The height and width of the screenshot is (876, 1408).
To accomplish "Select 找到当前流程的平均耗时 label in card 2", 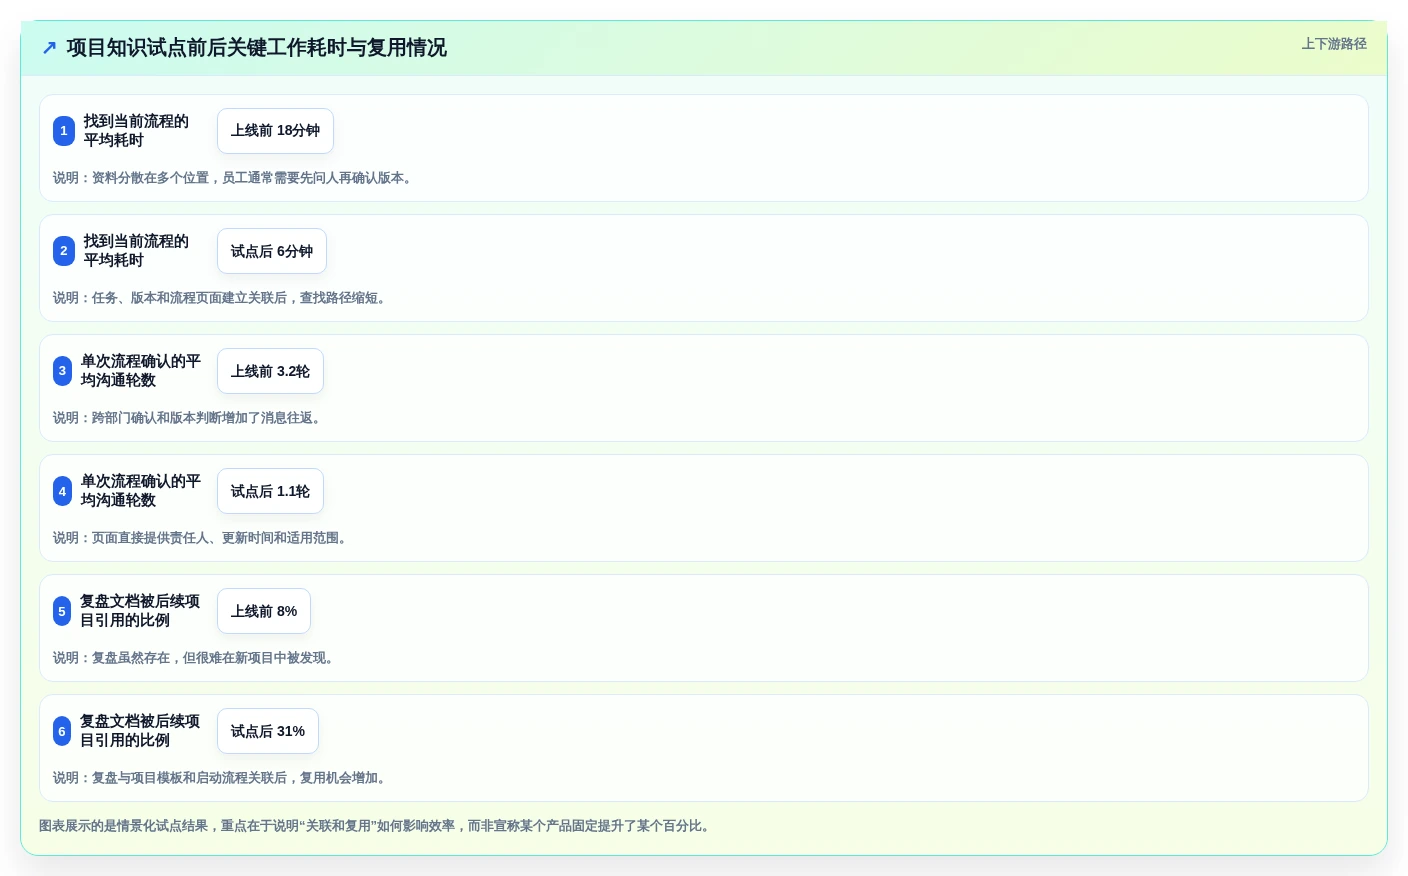I will (136, 251).
